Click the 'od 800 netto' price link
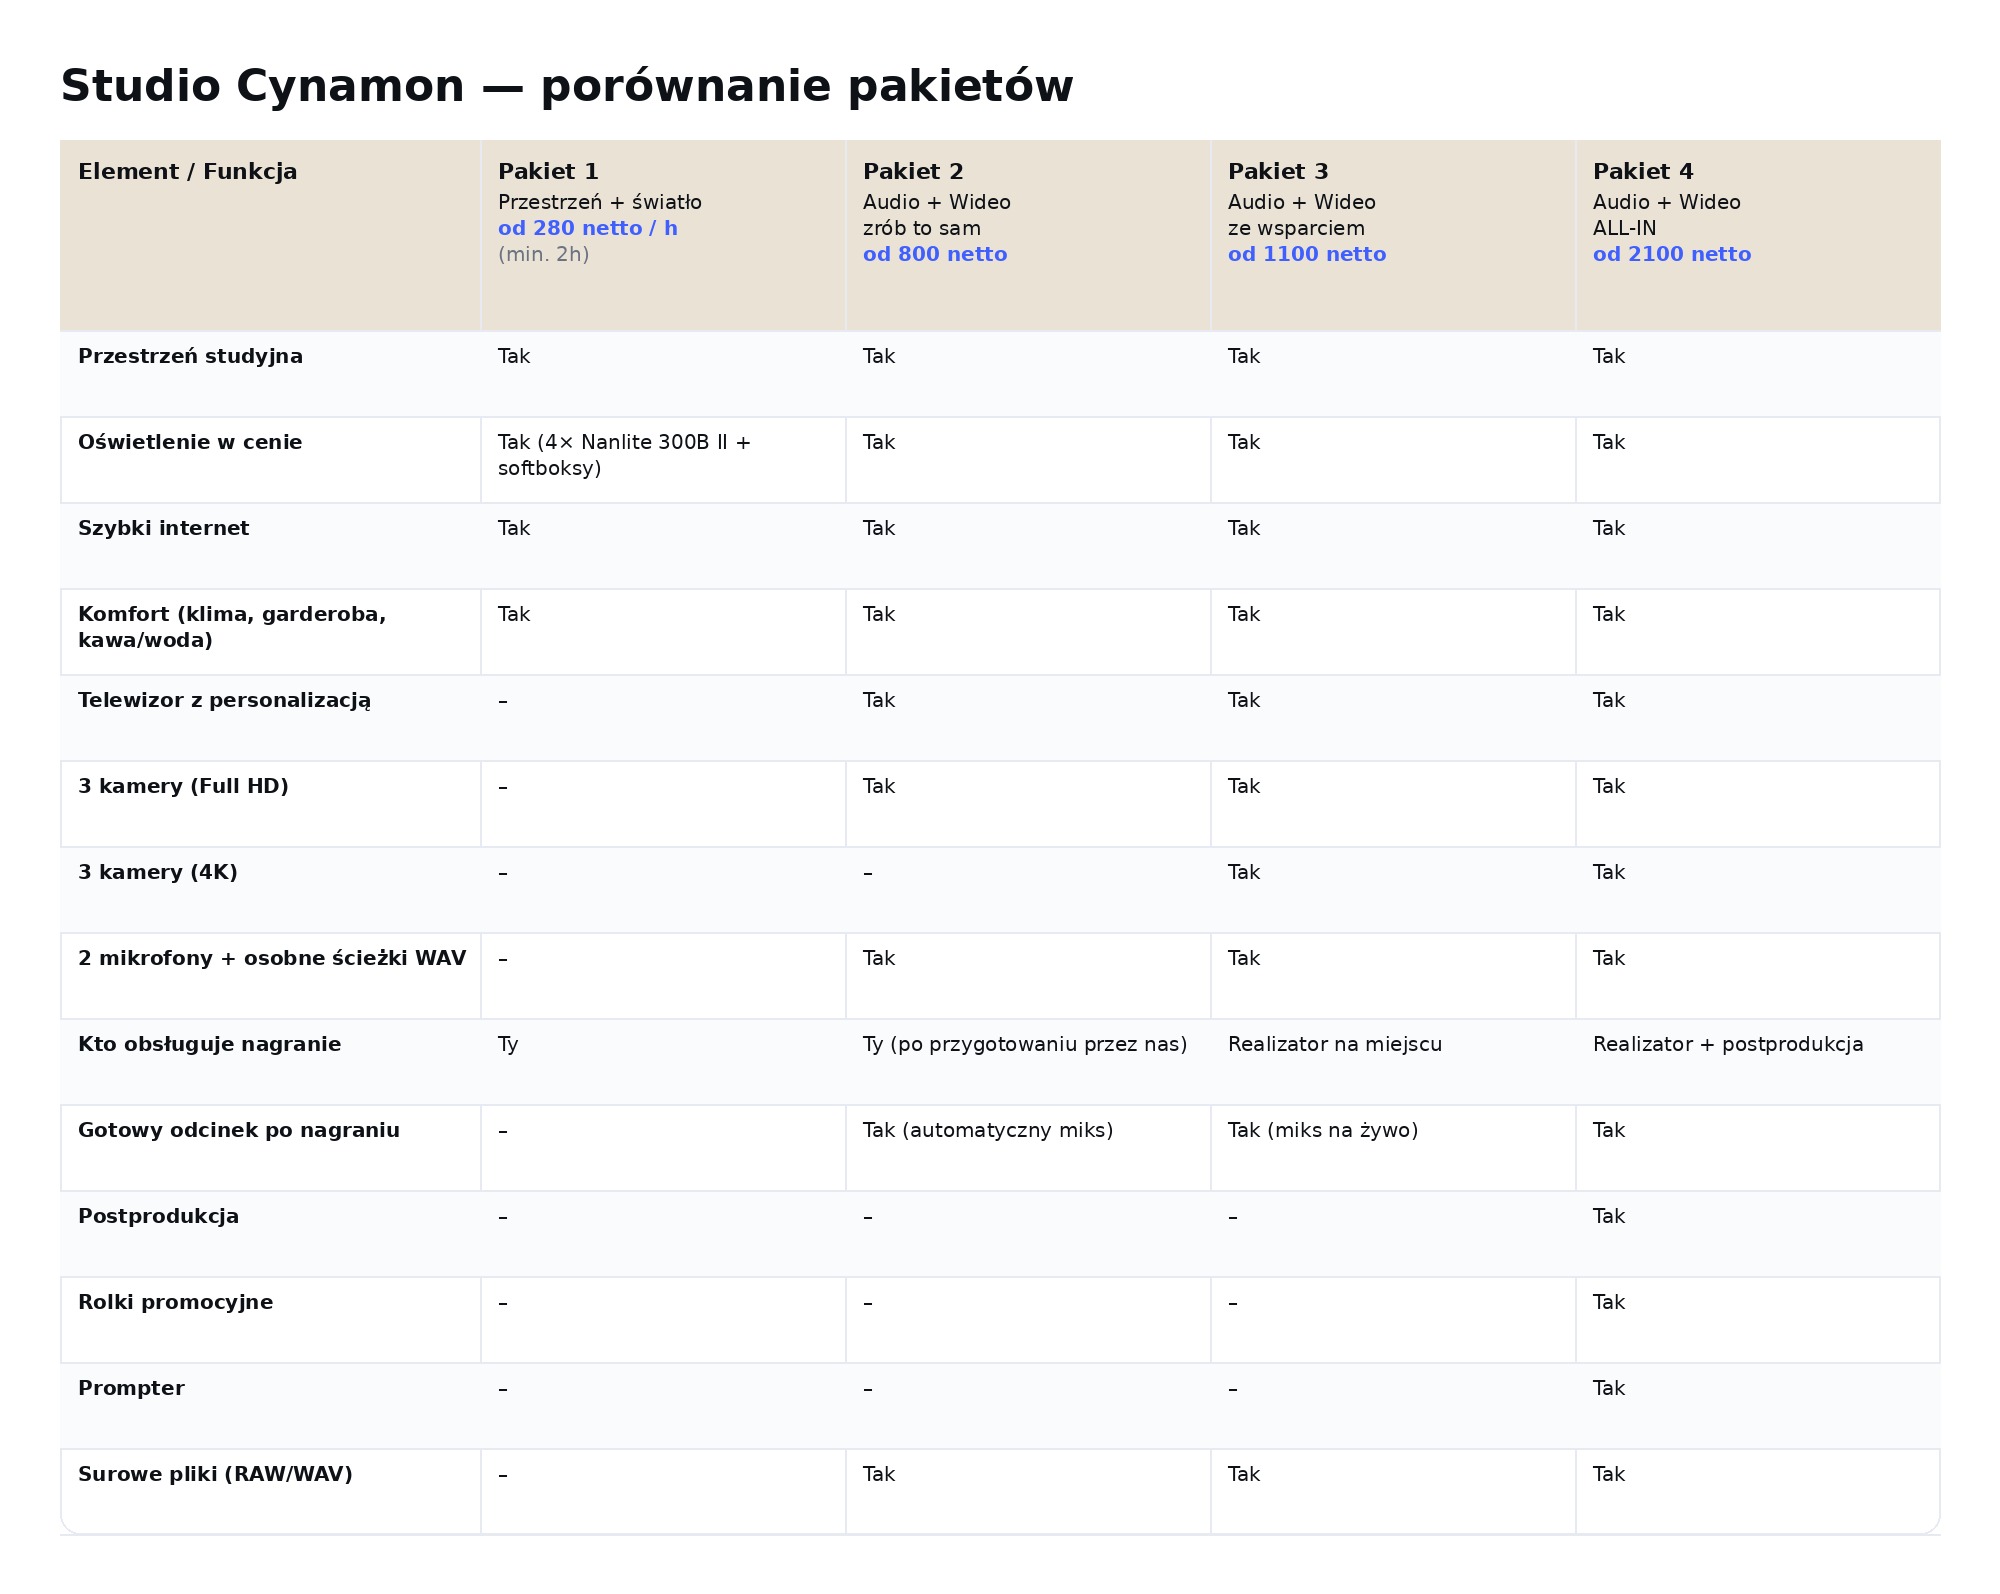This screenshot has width=2000, height=1594. coord(934,255)
